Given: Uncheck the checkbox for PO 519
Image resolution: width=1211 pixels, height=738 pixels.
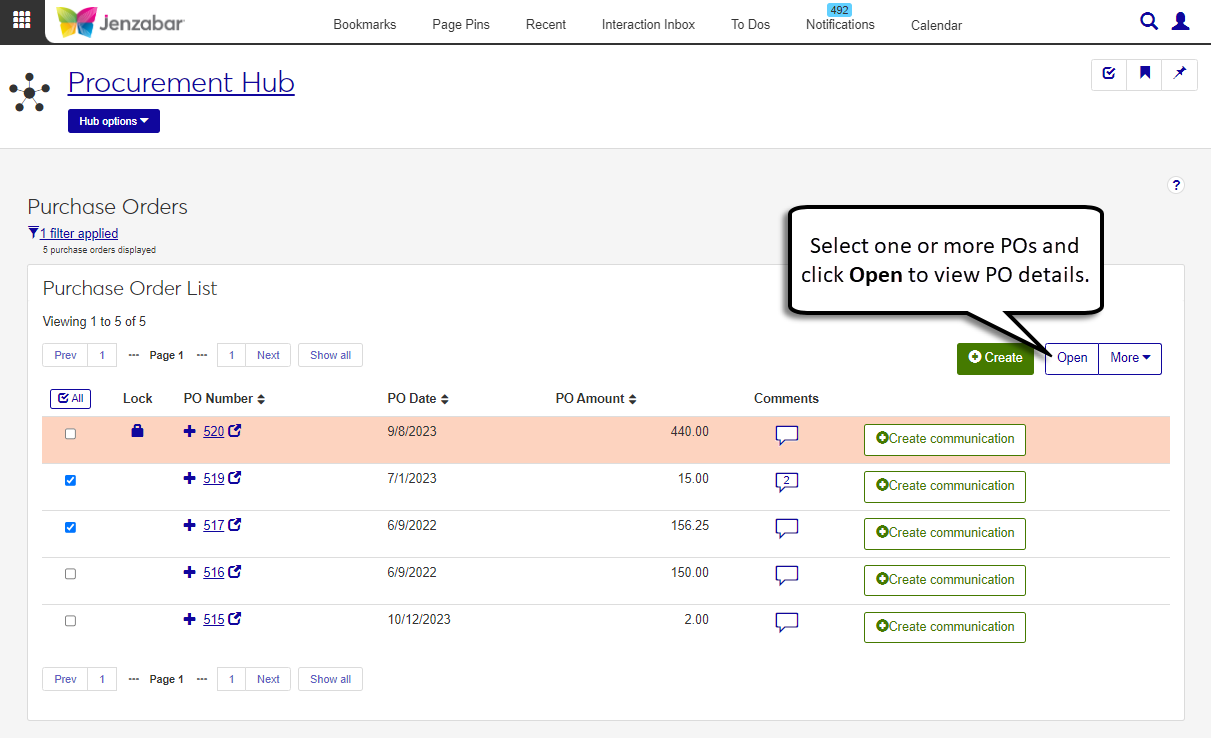Looking at the screenshot, I should [70, 481].
